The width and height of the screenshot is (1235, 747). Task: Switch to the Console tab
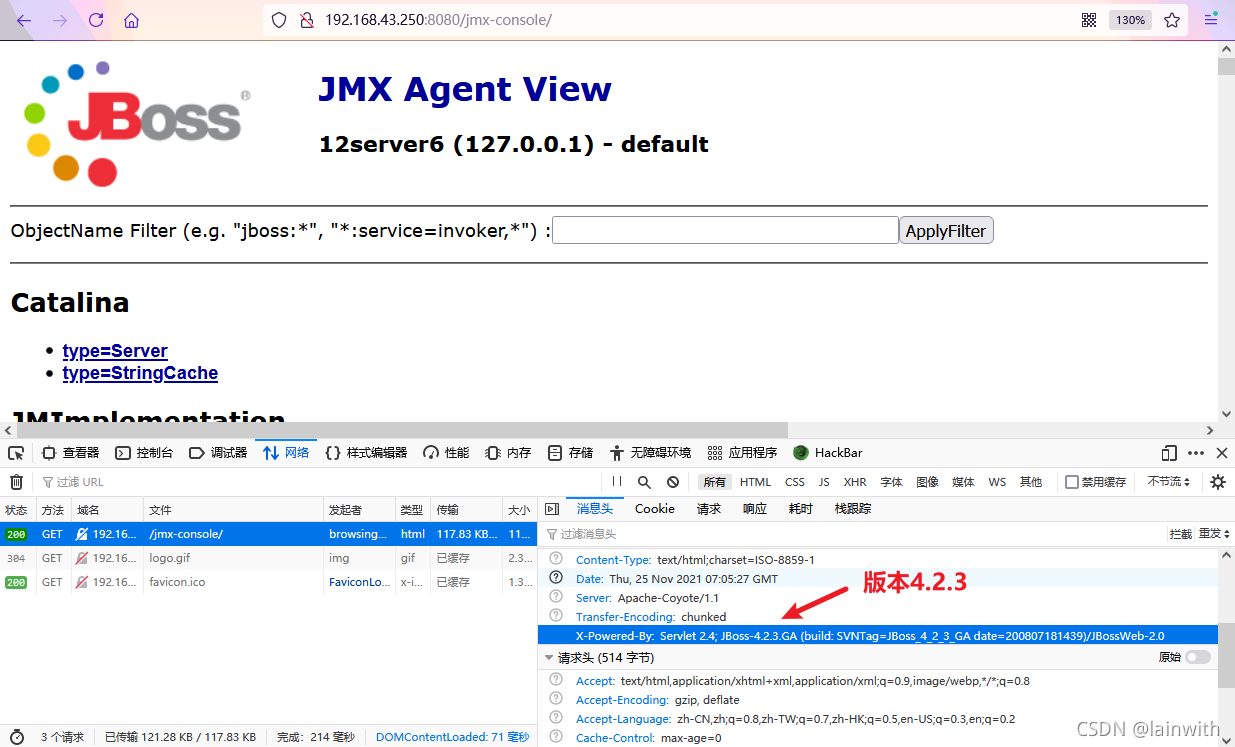tap(144, 453)
